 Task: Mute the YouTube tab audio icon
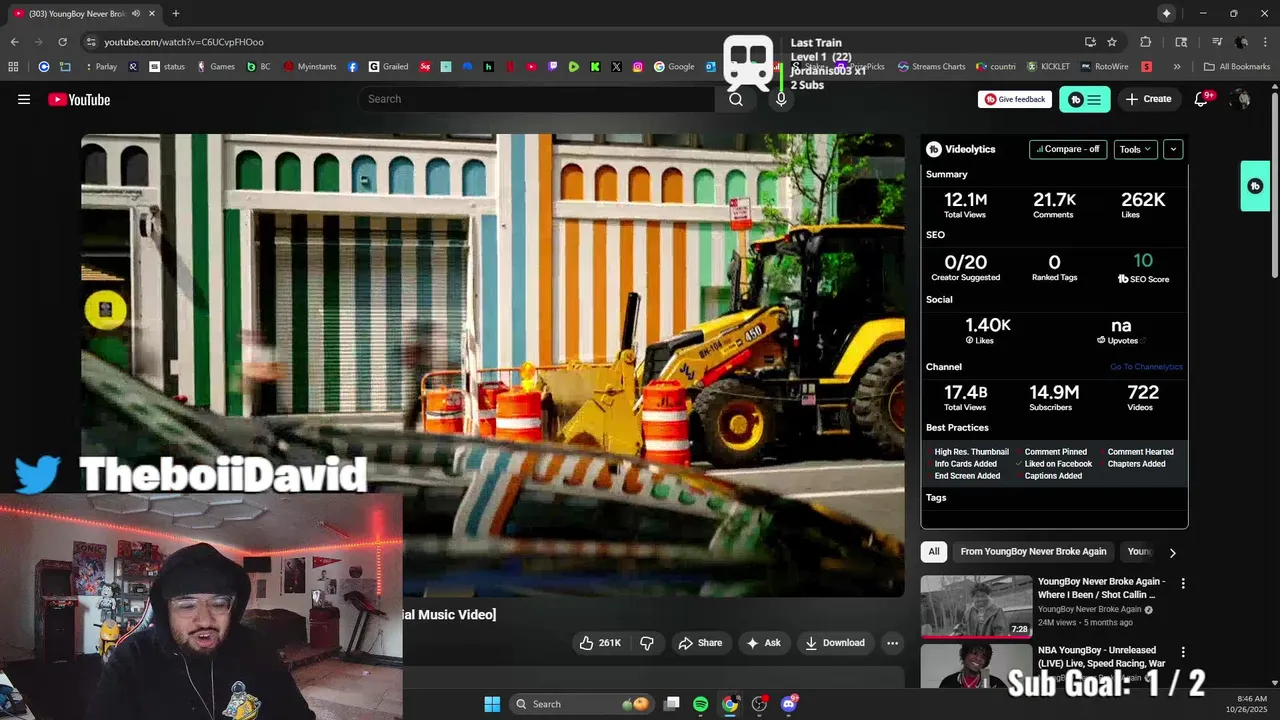(x=135, y=13)
